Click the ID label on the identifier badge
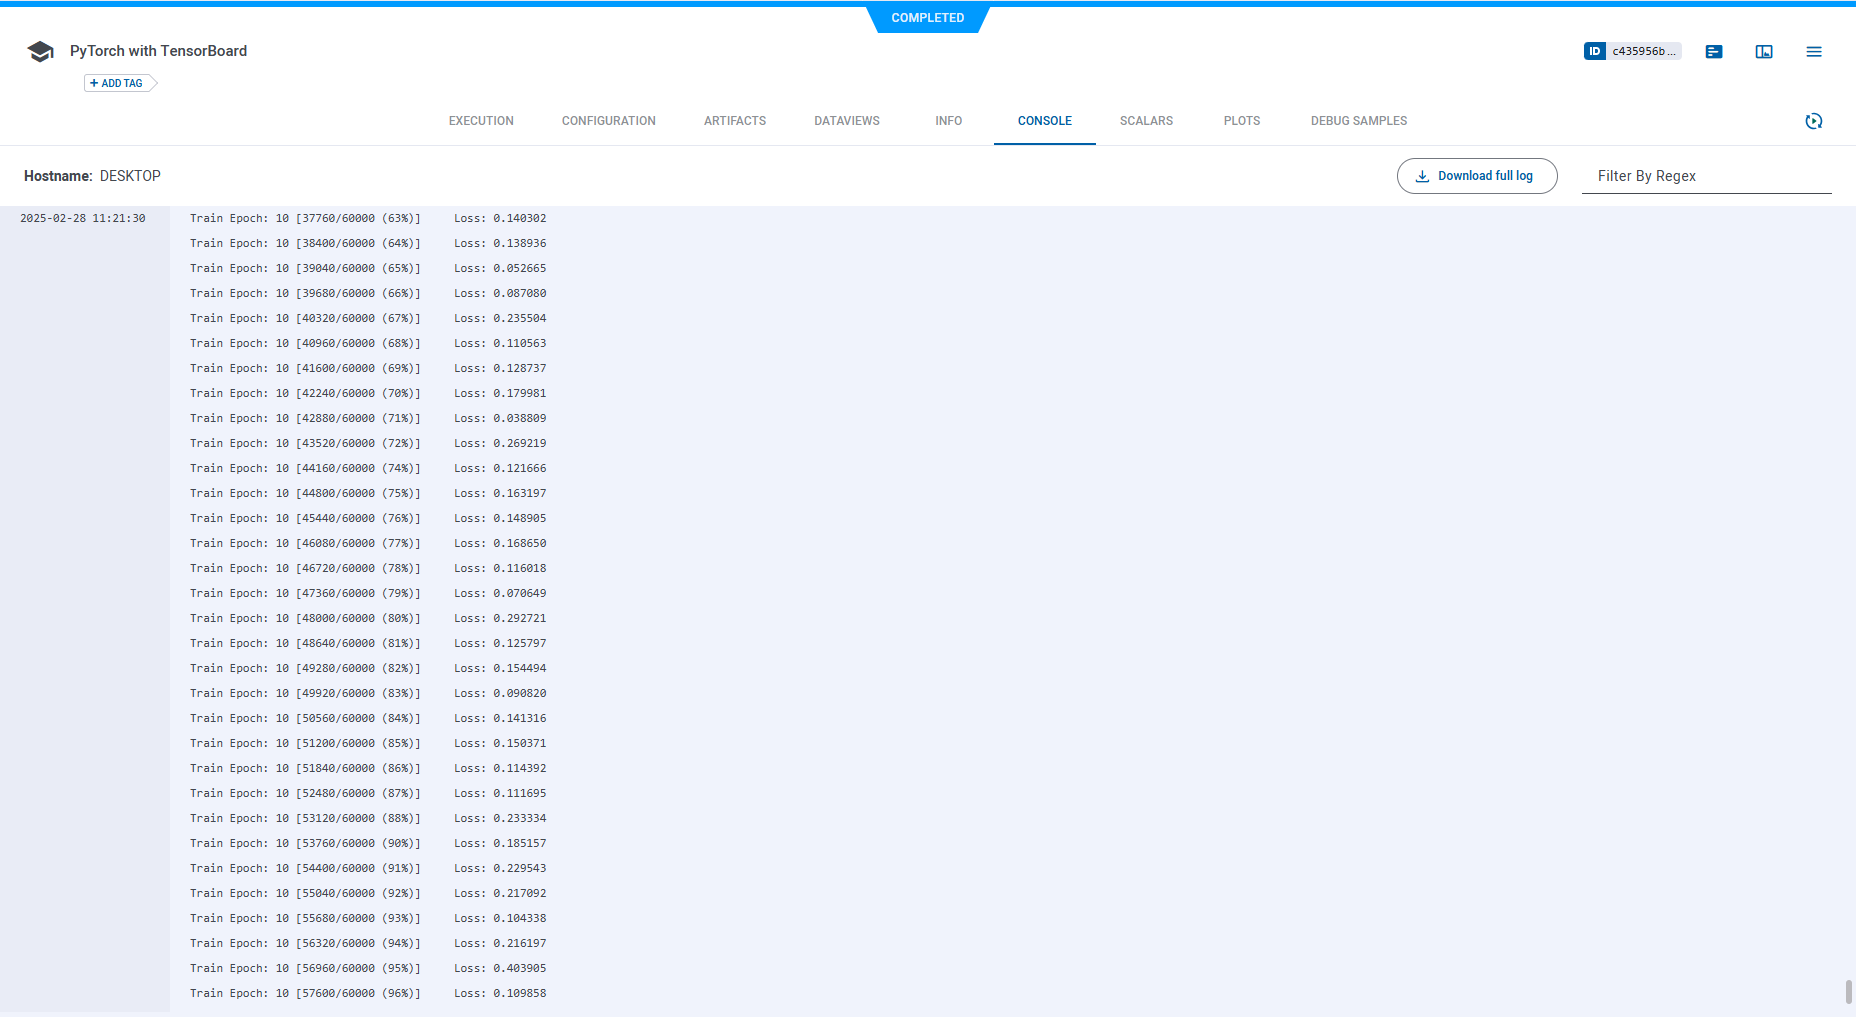The image size is (1856, 1017). click(x=1595, y=51)
